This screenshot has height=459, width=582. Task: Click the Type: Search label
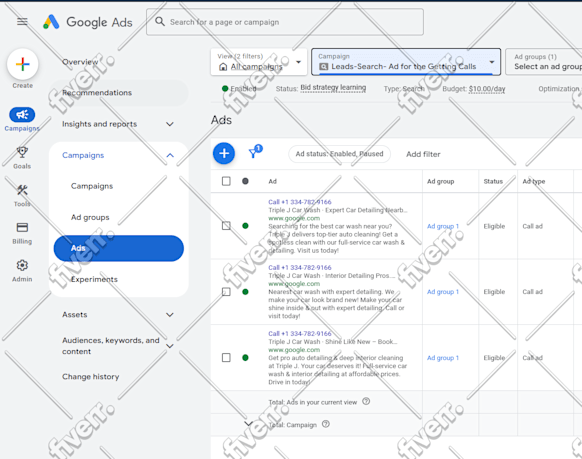point(404,89)
